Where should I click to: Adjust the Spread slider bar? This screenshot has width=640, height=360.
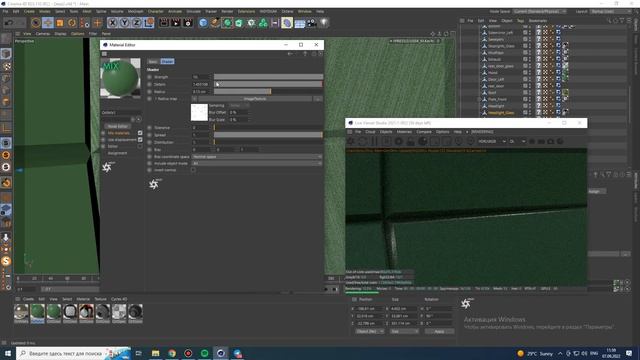[268, 135]
